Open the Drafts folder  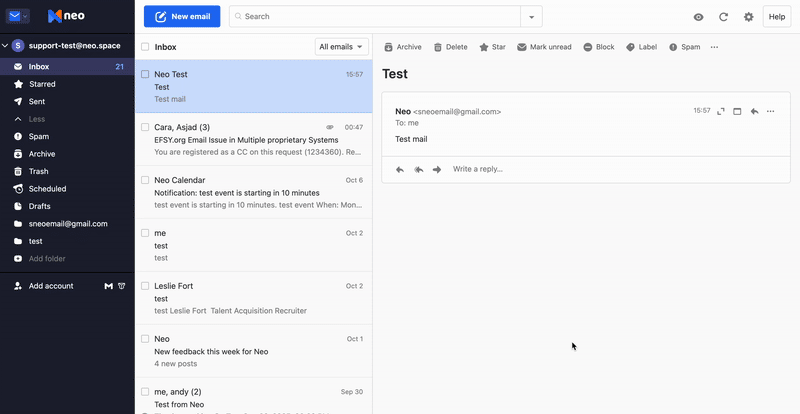click(67, 206)
